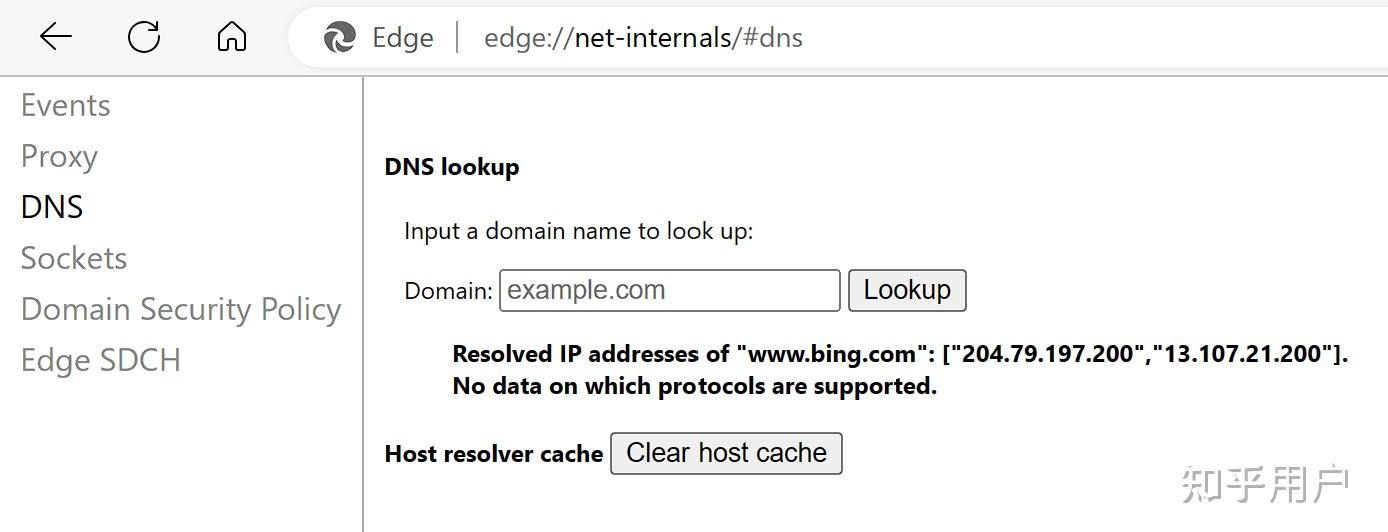This screenshot has height=532, width=1388.
Task: Click the Domain input field
Action: click(x=669, y=290)
